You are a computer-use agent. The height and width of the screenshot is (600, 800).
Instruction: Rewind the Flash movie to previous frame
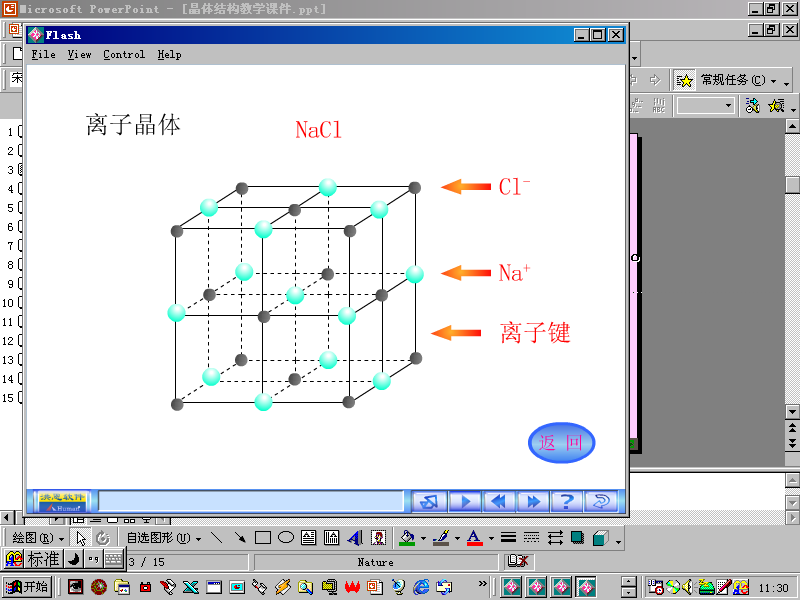click(499, 501)
